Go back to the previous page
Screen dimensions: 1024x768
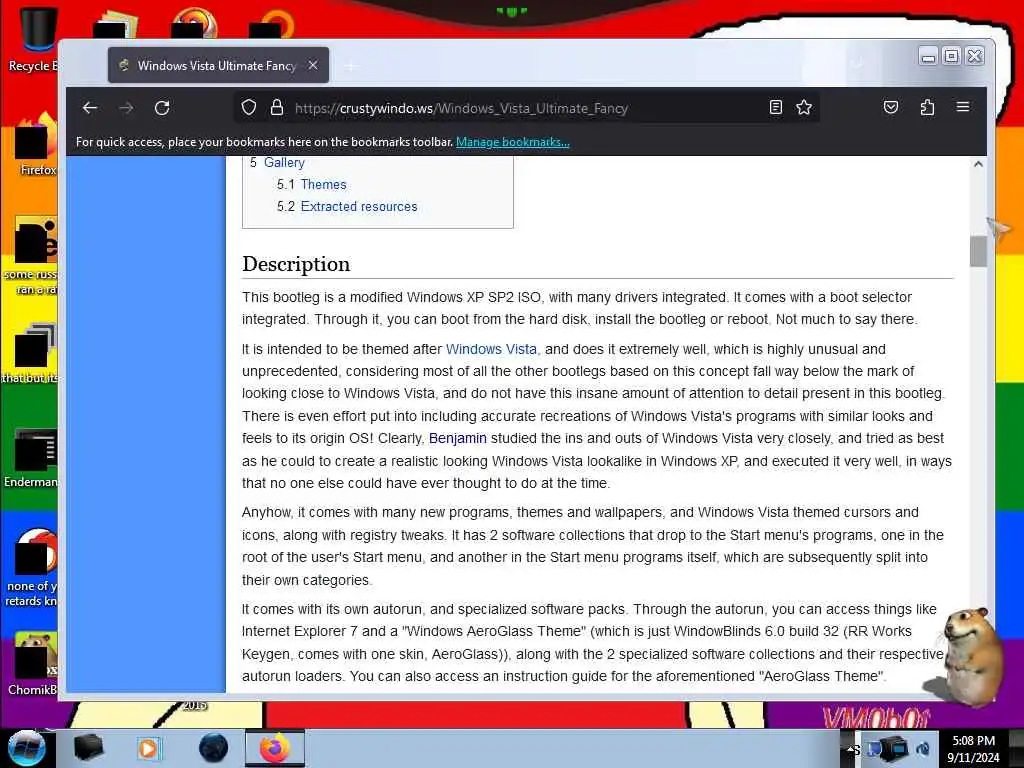90,108
